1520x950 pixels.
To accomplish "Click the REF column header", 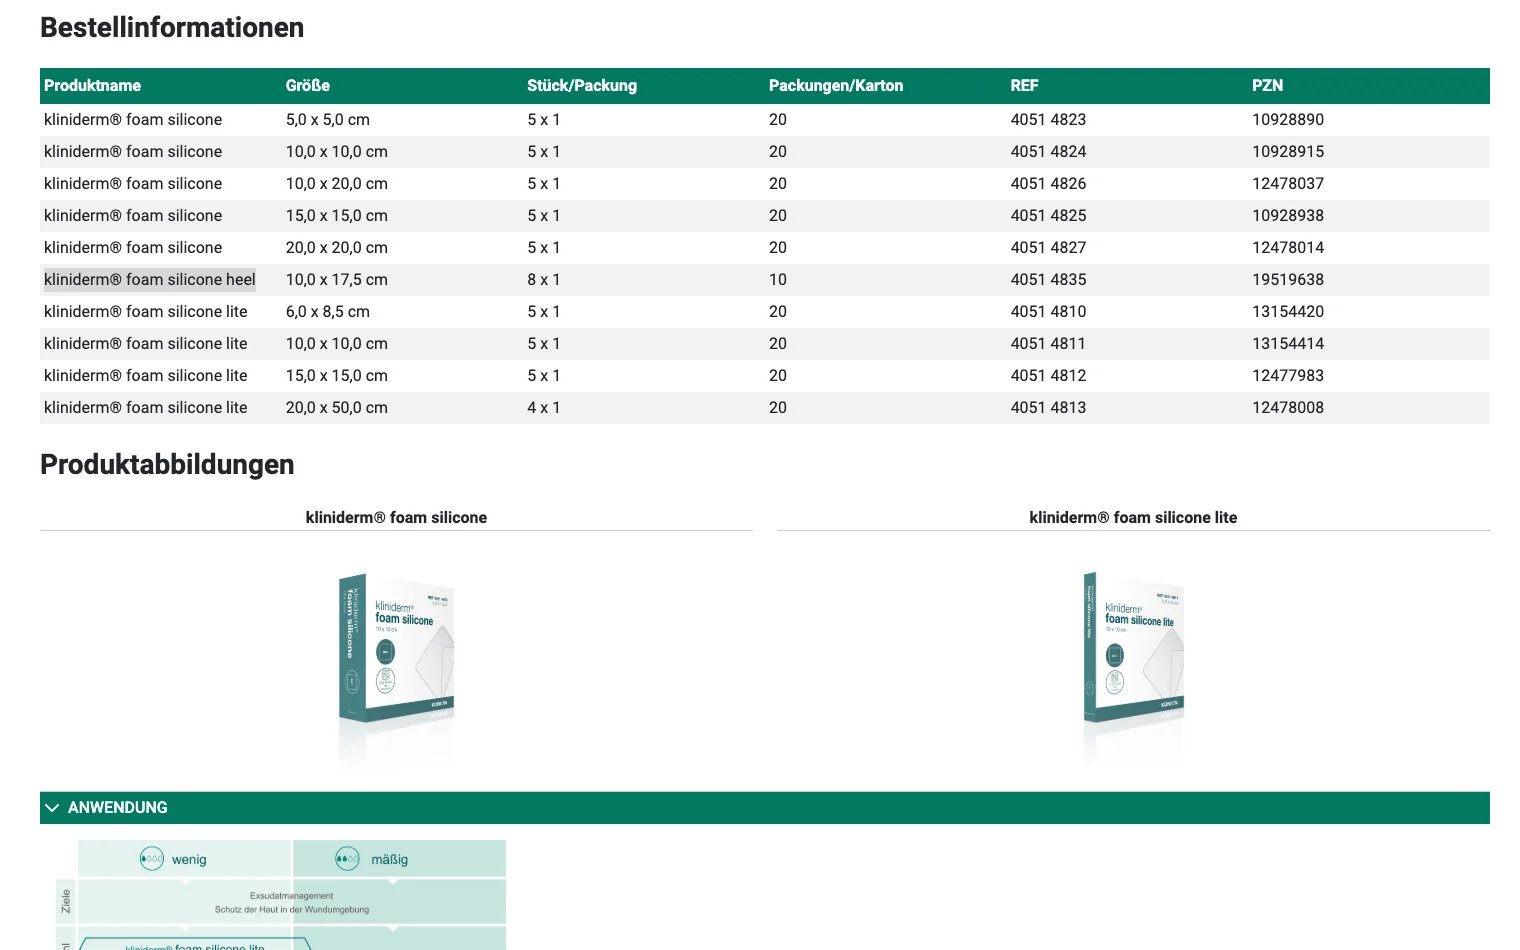I will [x=1024, y=86].
